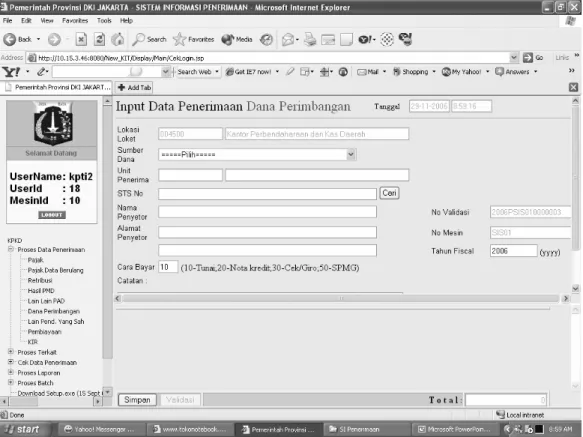
Task: Open the View menu
Action: 47,20
